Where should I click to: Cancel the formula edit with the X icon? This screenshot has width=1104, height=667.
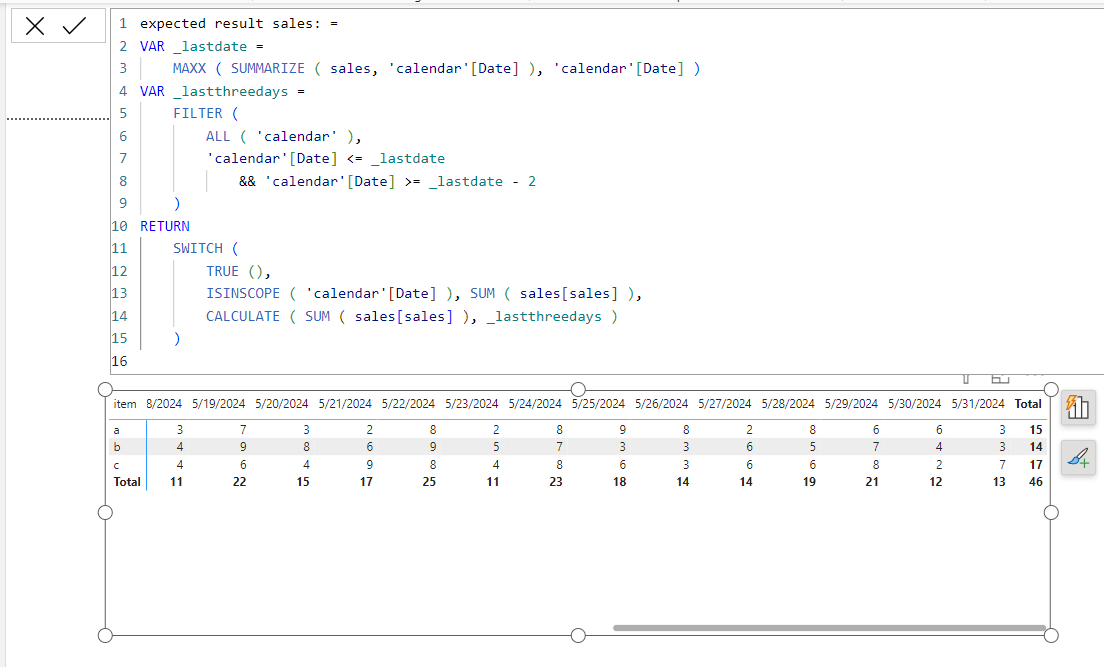pyautogui.click(x=34, y=27)
